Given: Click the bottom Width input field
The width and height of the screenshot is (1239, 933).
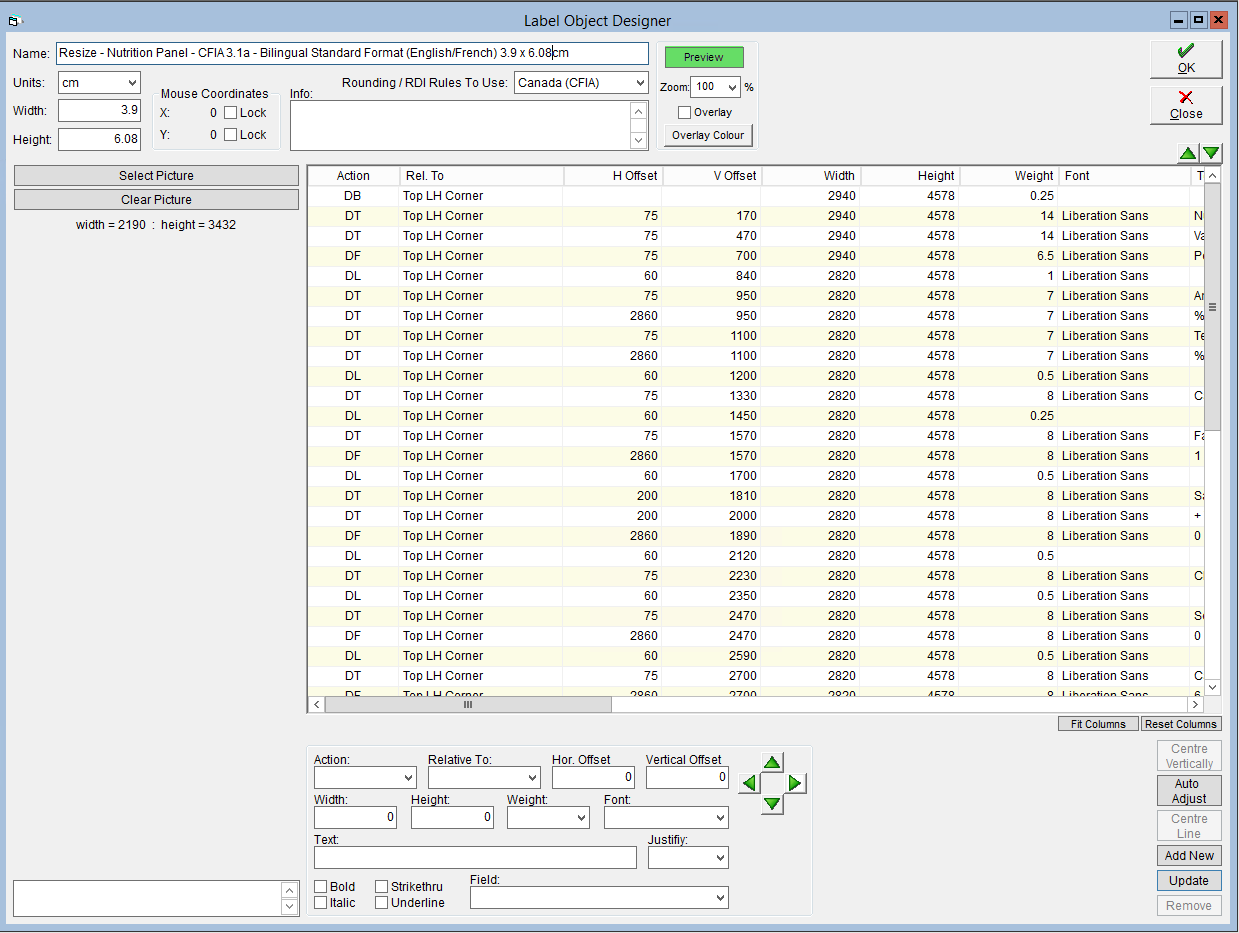Looking at the screenshot, I should (x=355, y=817).
